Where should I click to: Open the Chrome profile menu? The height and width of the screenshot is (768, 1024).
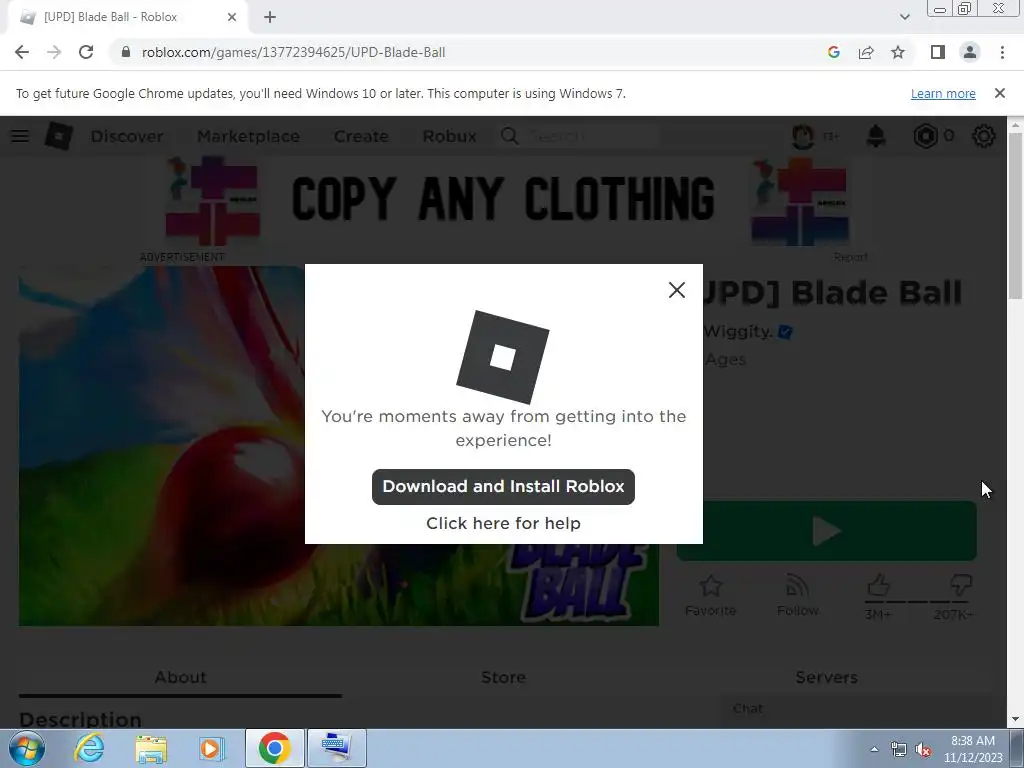point(970,52)
